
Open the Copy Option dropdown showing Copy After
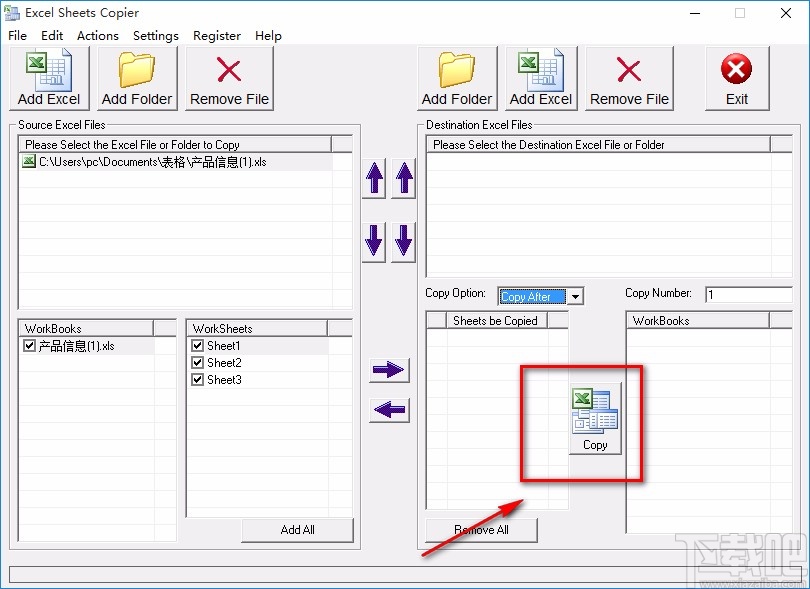coord(577,296)
